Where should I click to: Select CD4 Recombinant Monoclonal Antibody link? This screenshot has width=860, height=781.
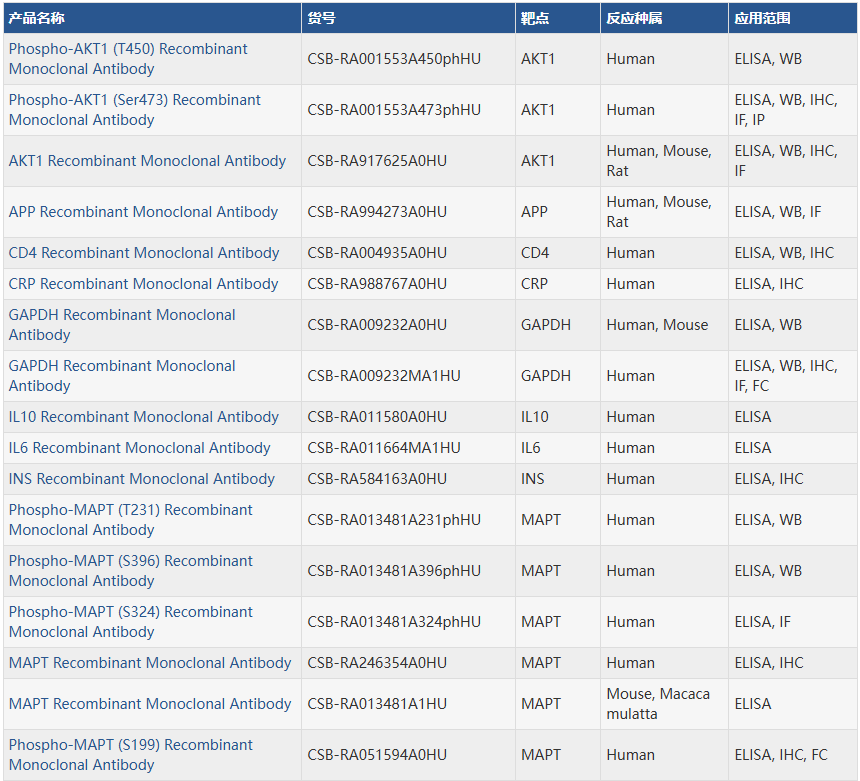pyautogui.click(x=144, y=253)
